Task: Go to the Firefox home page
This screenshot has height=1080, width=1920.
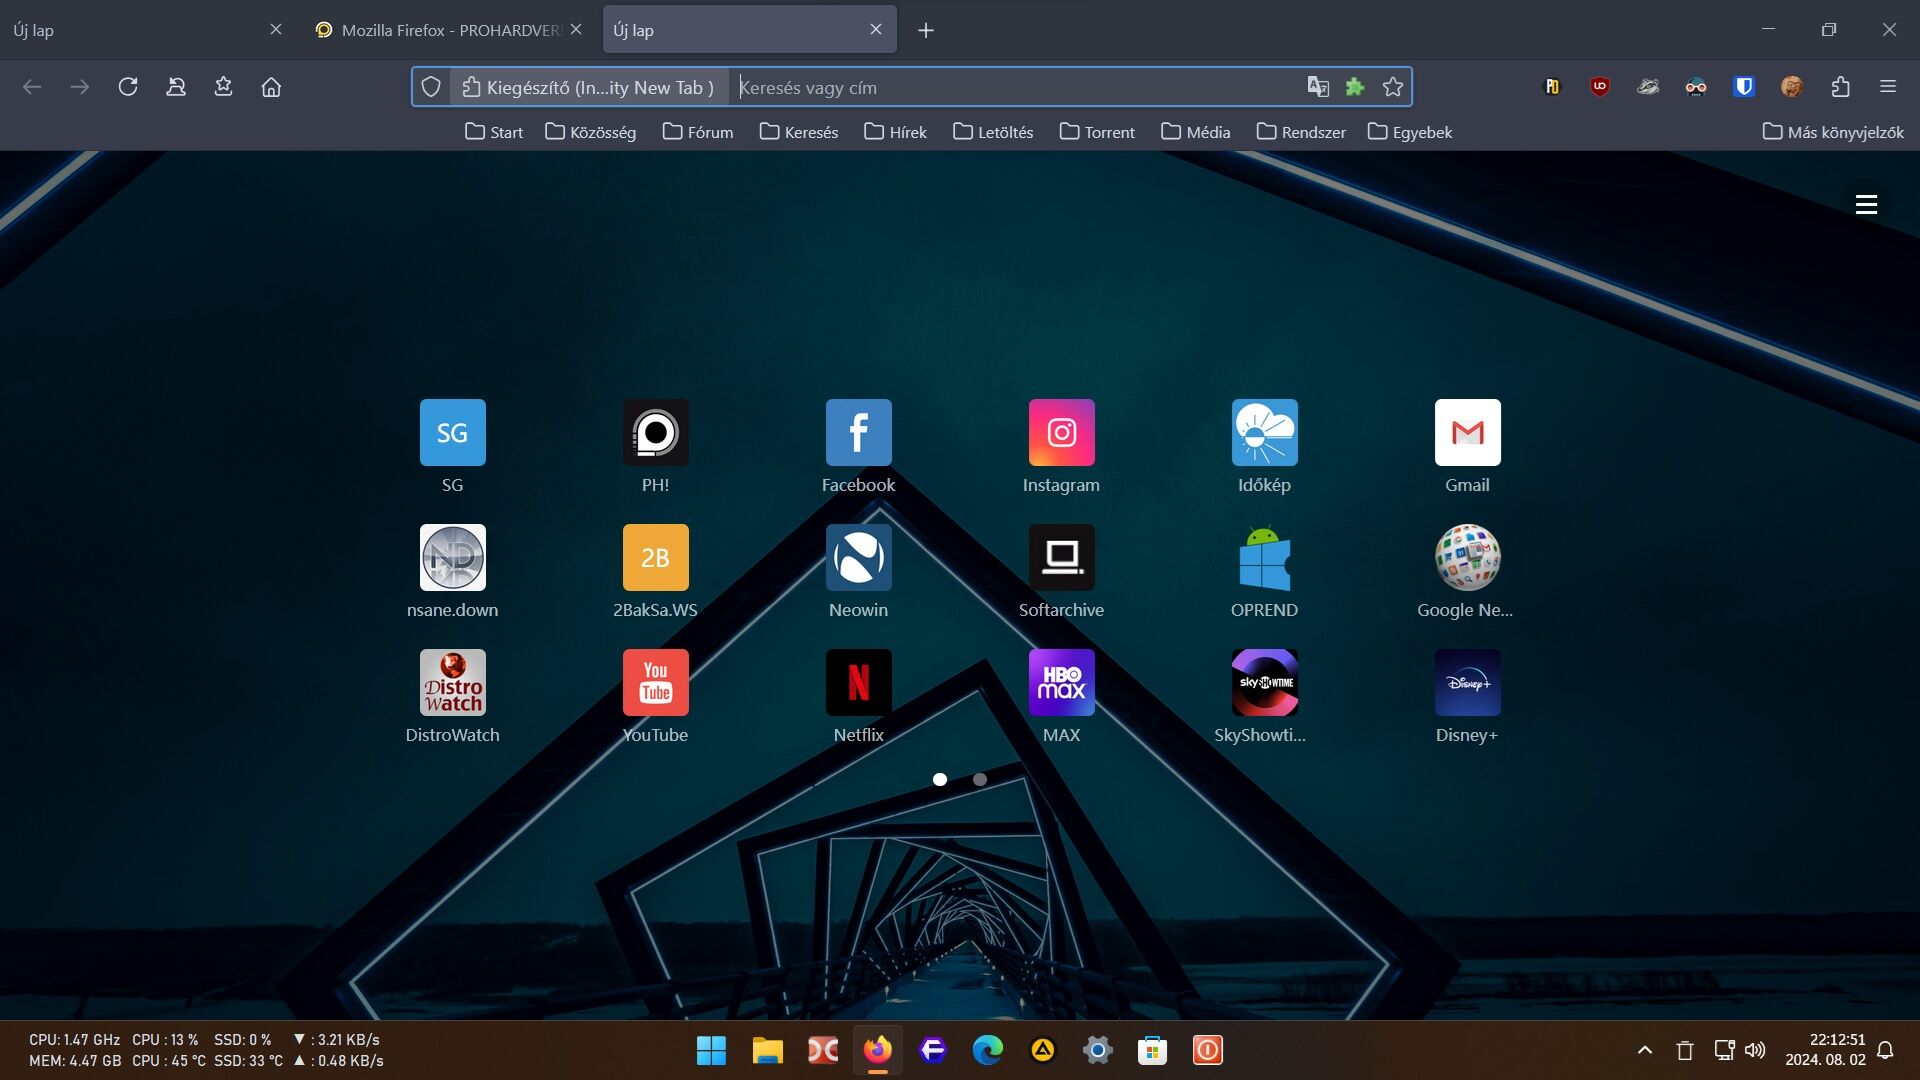Action: (x=271, y=87)
